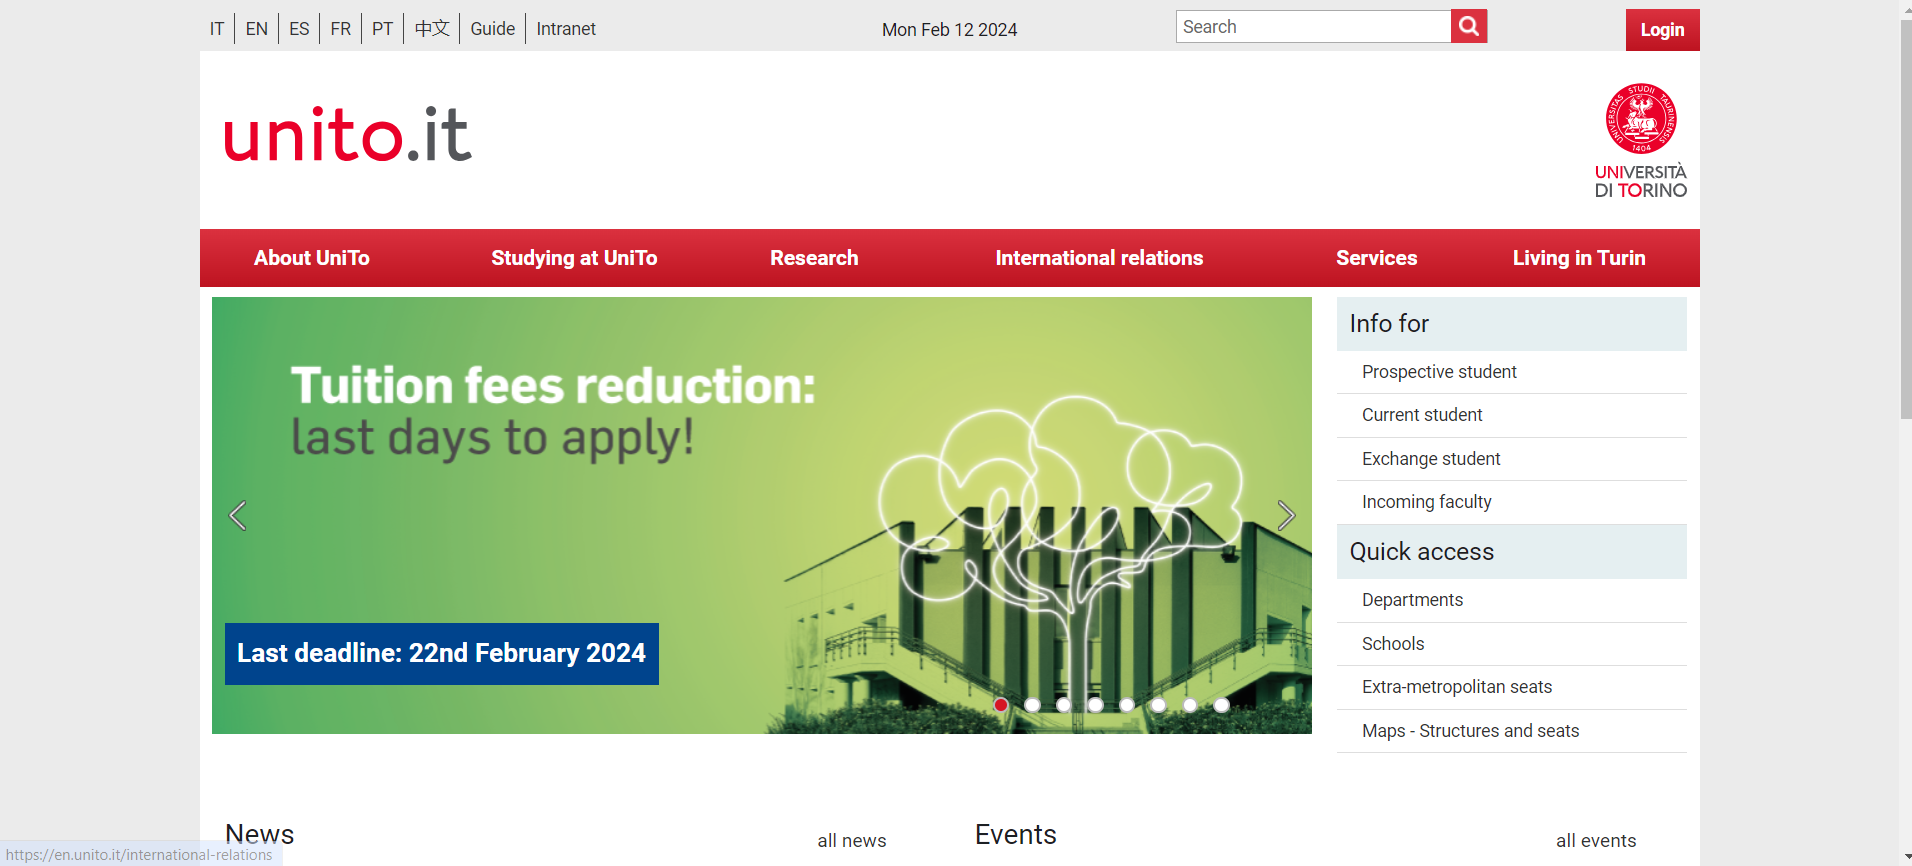Select the fourth carousel dot

click(x=1096, y=705)
